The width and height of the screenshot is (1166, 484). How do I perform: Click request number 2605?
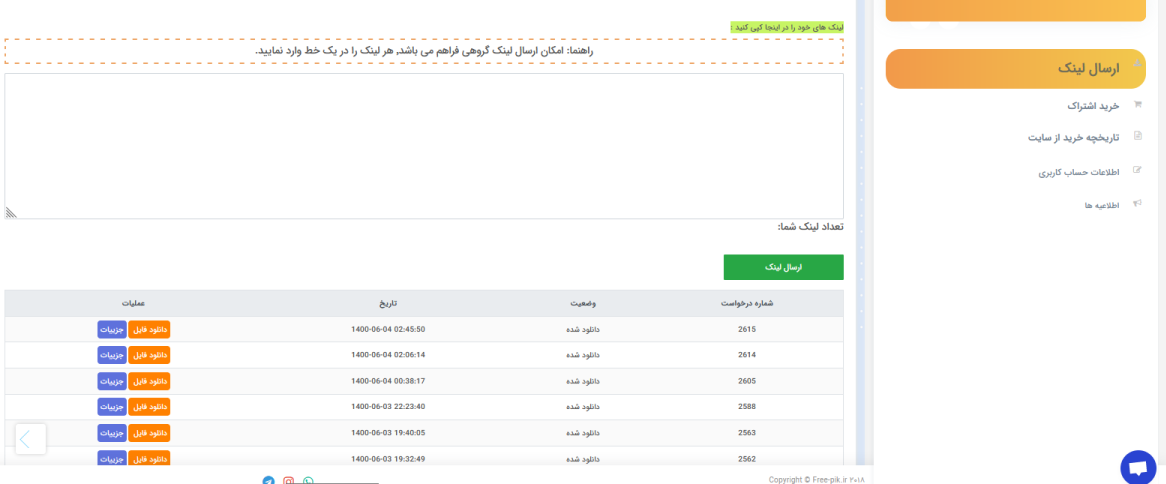[x=747, y=381]
